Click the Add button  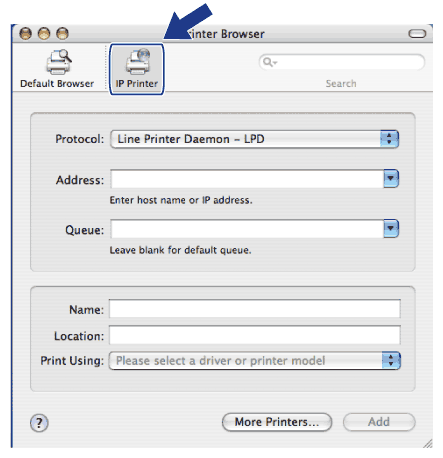tap(379, 422)
